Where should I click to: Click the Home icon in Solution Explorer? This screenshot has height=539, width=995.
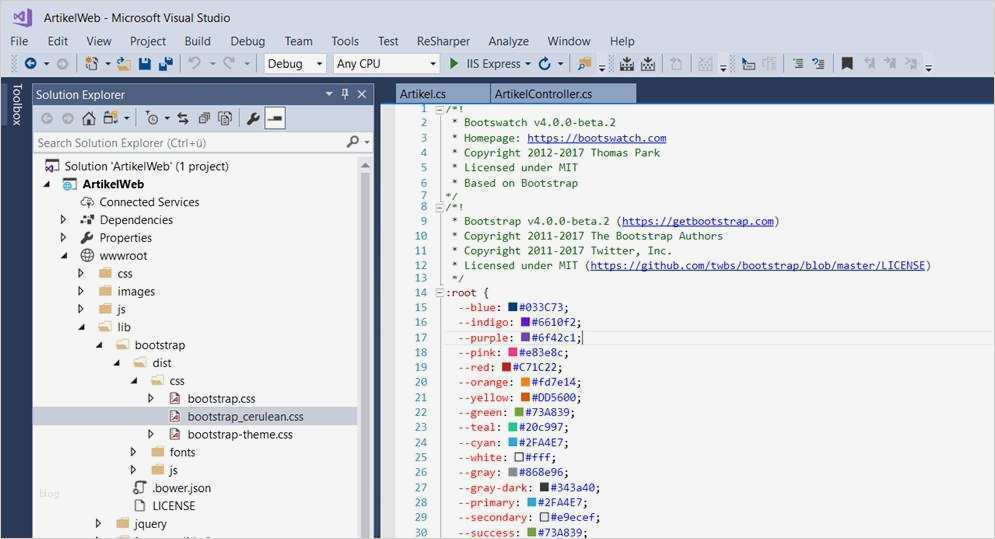[x=89, y=118]
